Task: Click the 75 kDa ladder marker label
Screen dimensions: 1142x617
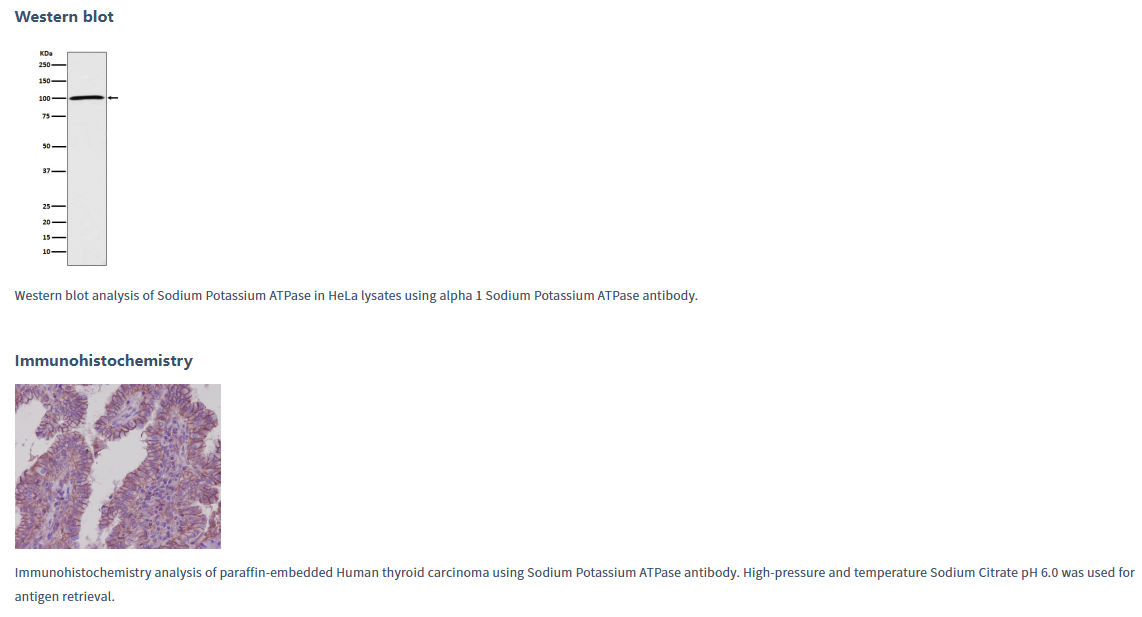Action: [46, 116]
